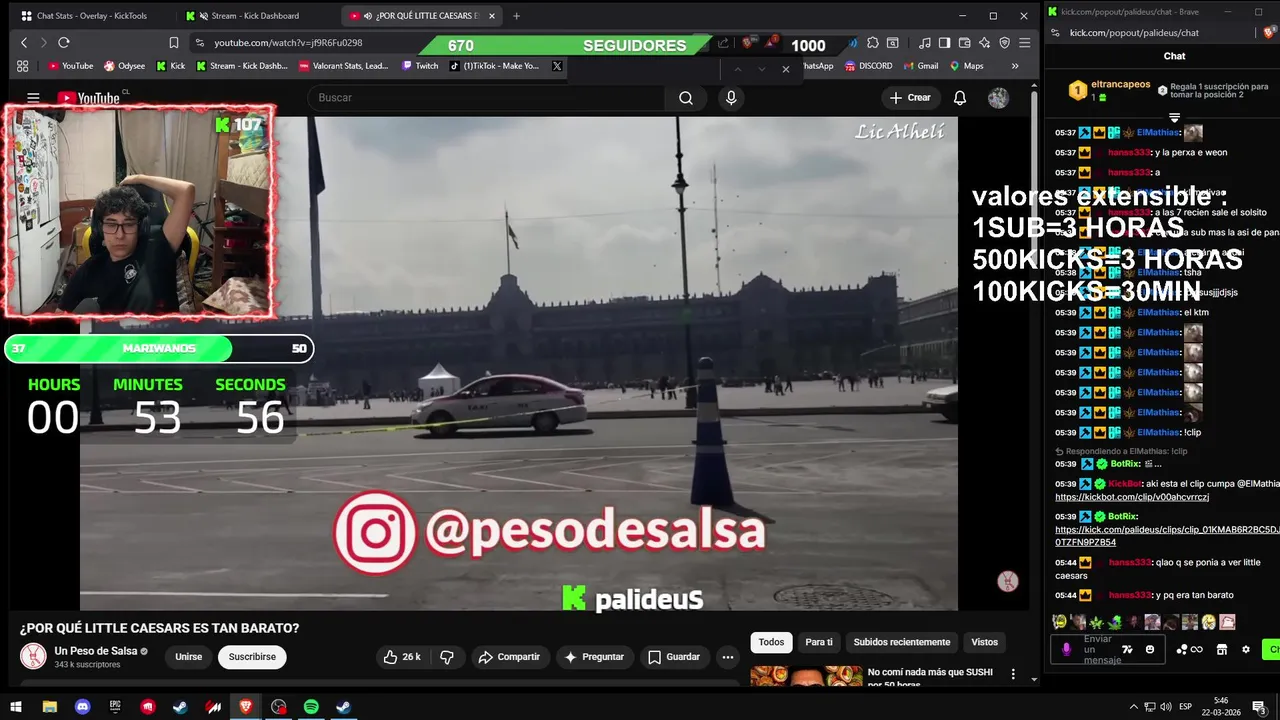Click the purple microphone in chat input
Viewport: 1280px width, 720px height.
1066,649
